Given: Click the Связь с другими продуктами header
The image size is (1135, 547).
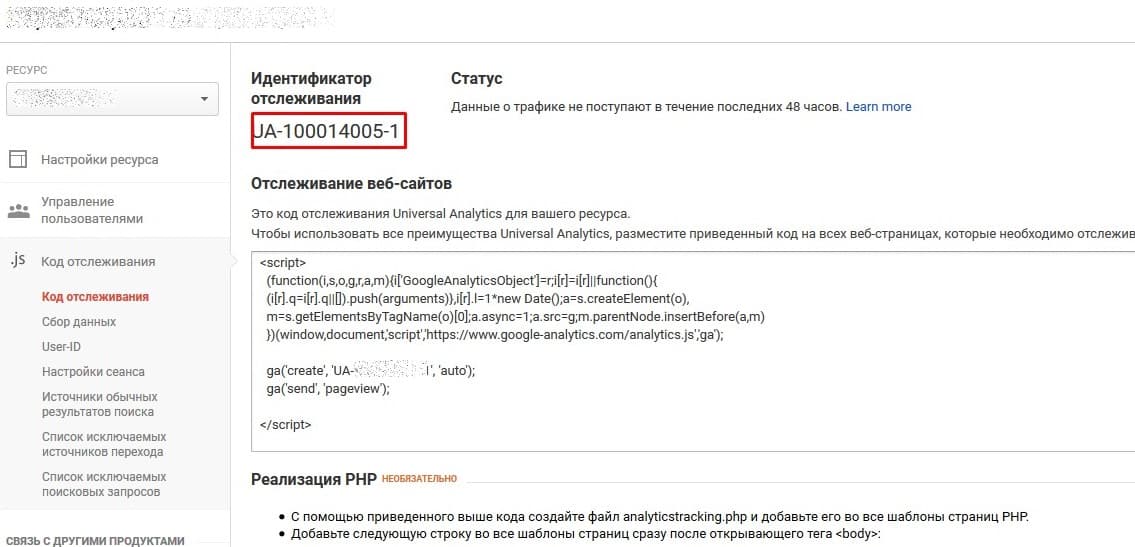Looking at the screenshot, I should (96, 540).
